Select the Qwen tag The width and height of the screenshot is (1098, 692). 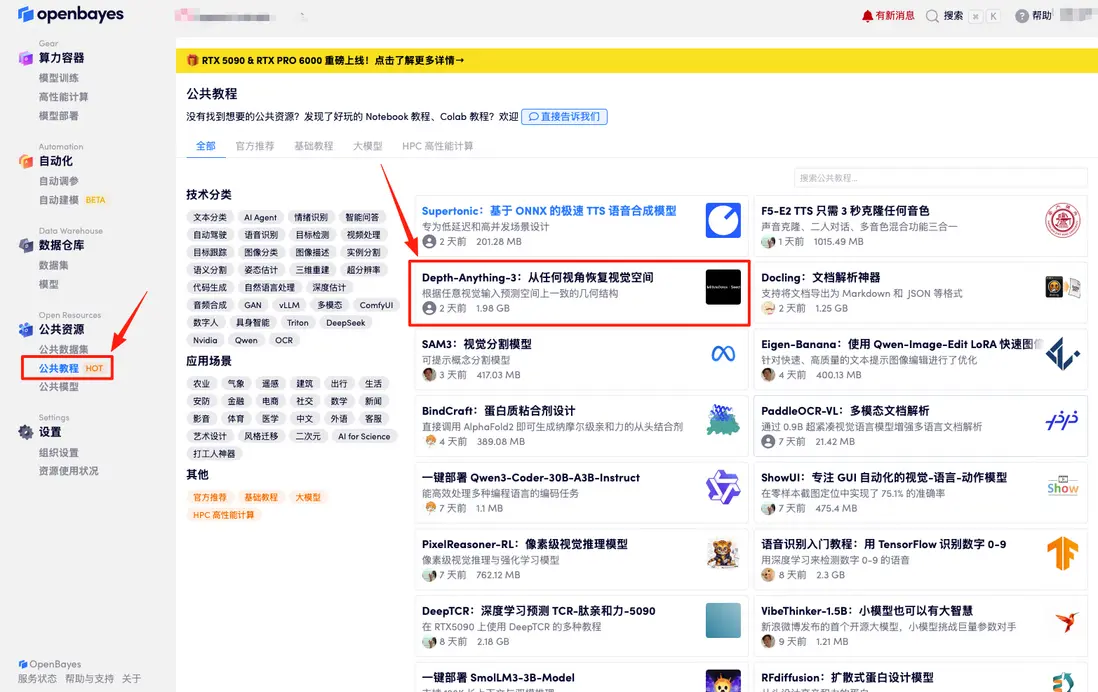pos(246,340)
